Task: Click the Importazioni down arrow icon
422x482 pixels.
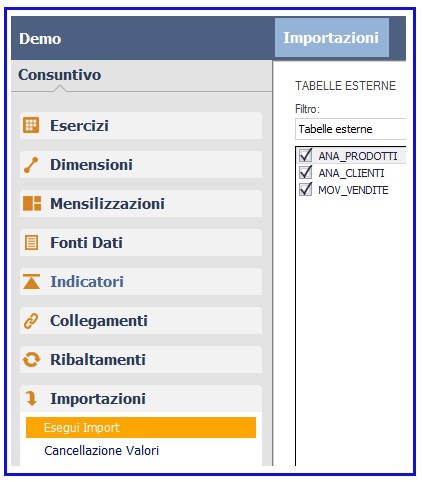Action: [31, 398]
